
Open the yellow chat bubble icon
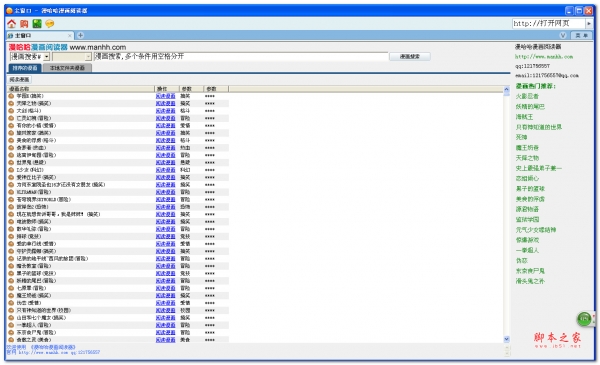(x=49, y=24)
